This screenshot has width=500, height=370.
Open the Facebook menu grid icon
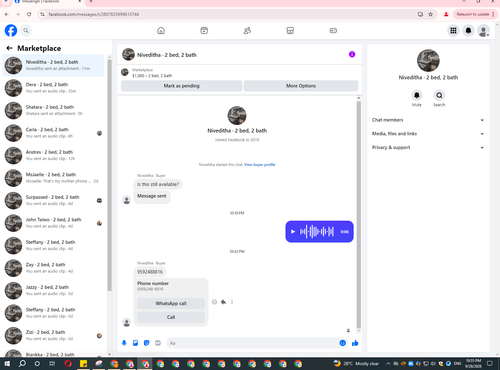pos(453,31)
